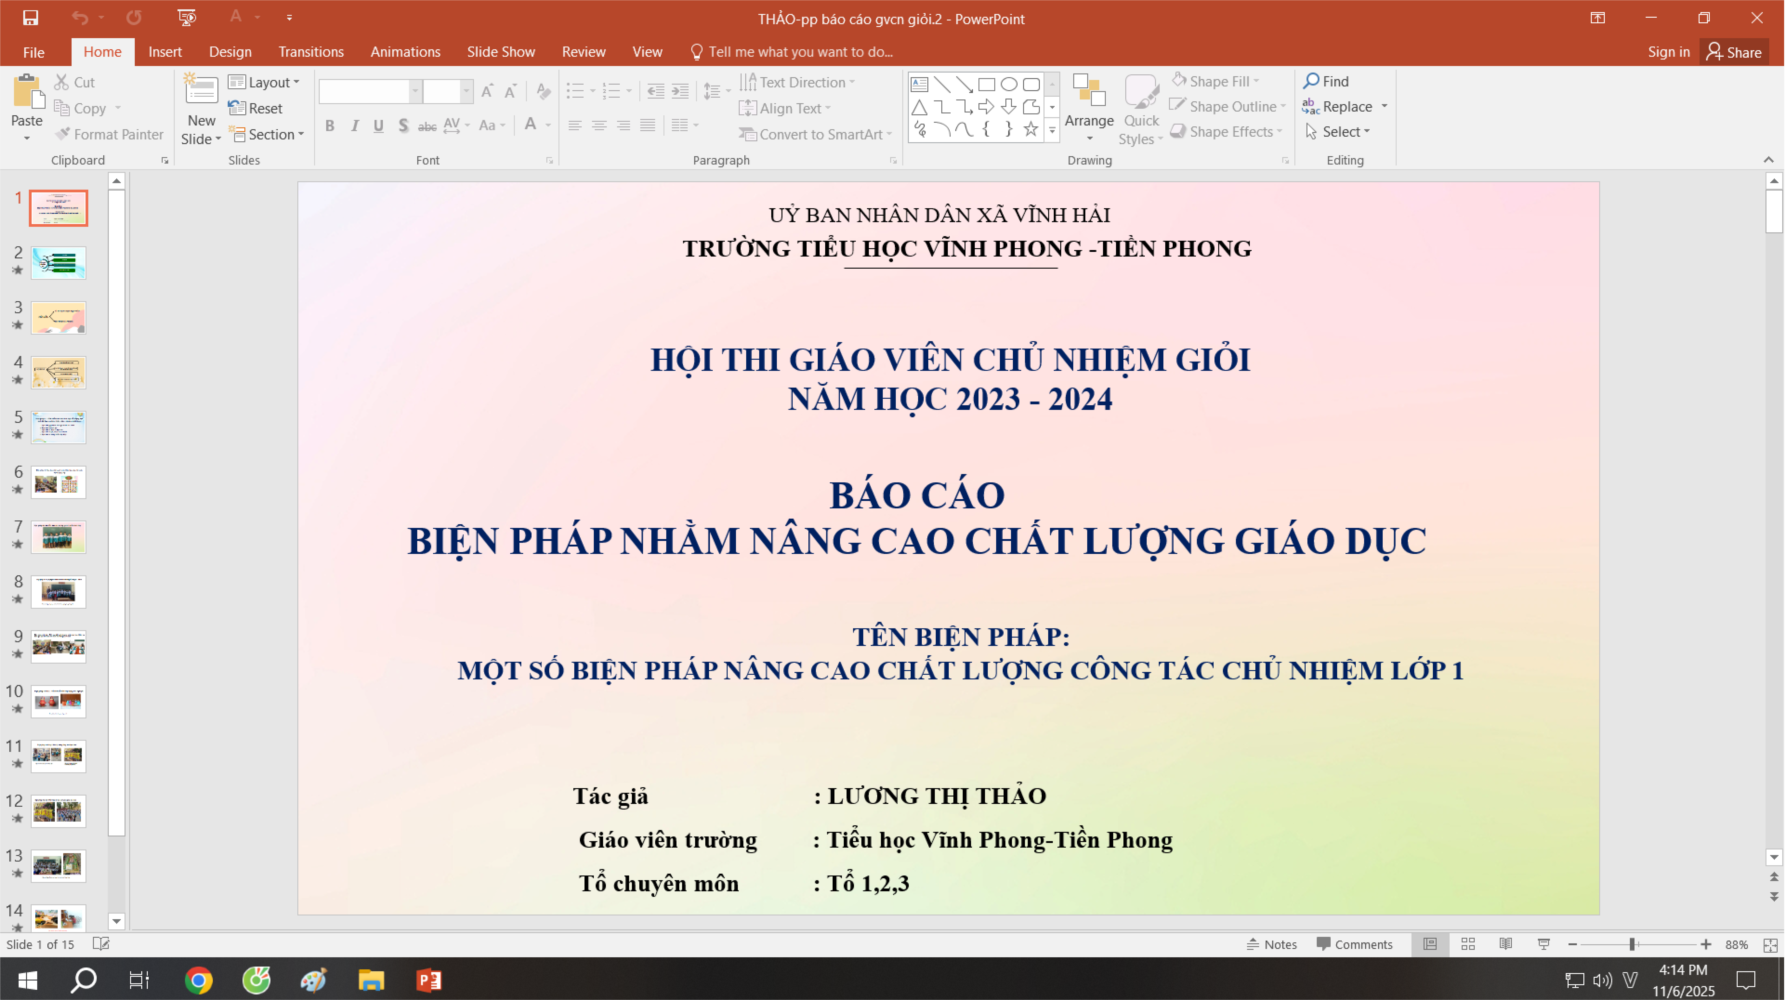
Task: Click the zoom slider handle
Action: (1632, 944)
